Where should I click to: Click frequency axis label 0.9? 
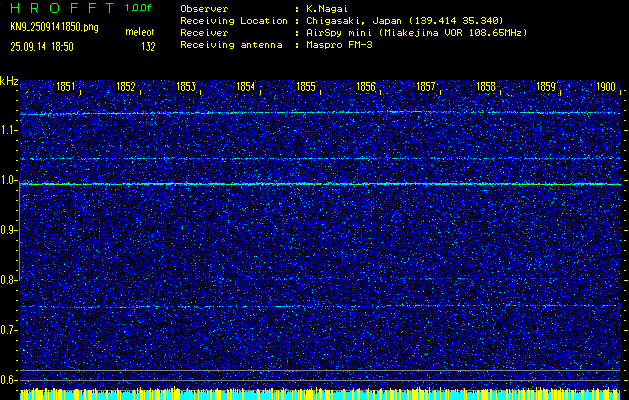tap(8, 230)
